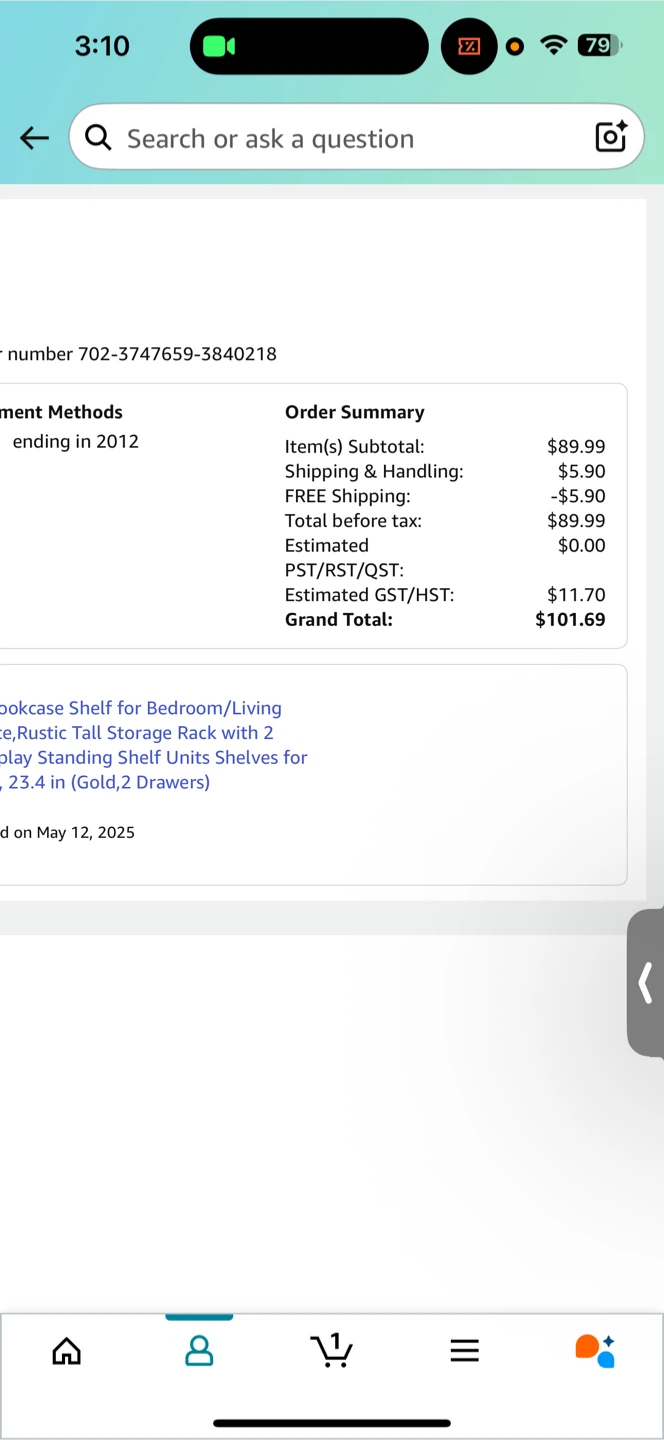Viewport: 664px width, 1440px height.
Task: Open the camera lens search icon
Action: [610, 136]
